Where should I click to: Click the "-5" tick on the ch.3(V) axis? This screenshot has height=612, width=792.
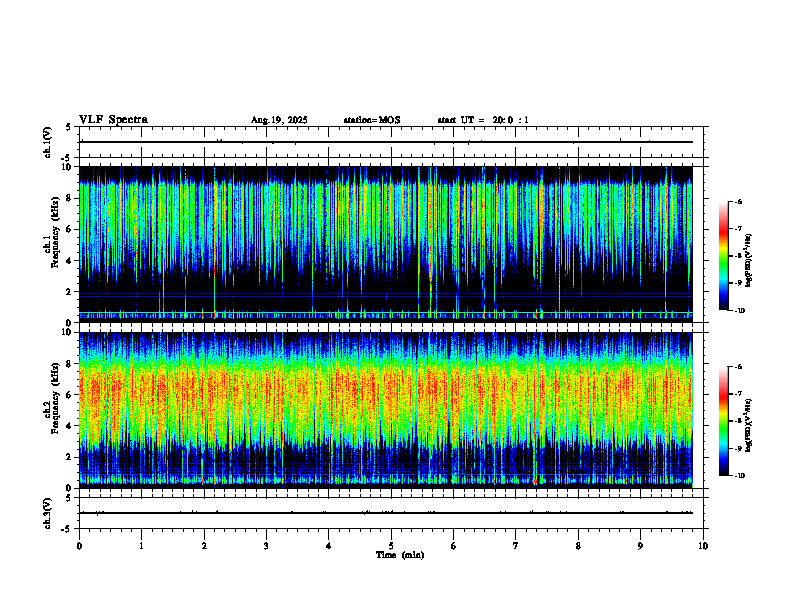tap(66, 529)
